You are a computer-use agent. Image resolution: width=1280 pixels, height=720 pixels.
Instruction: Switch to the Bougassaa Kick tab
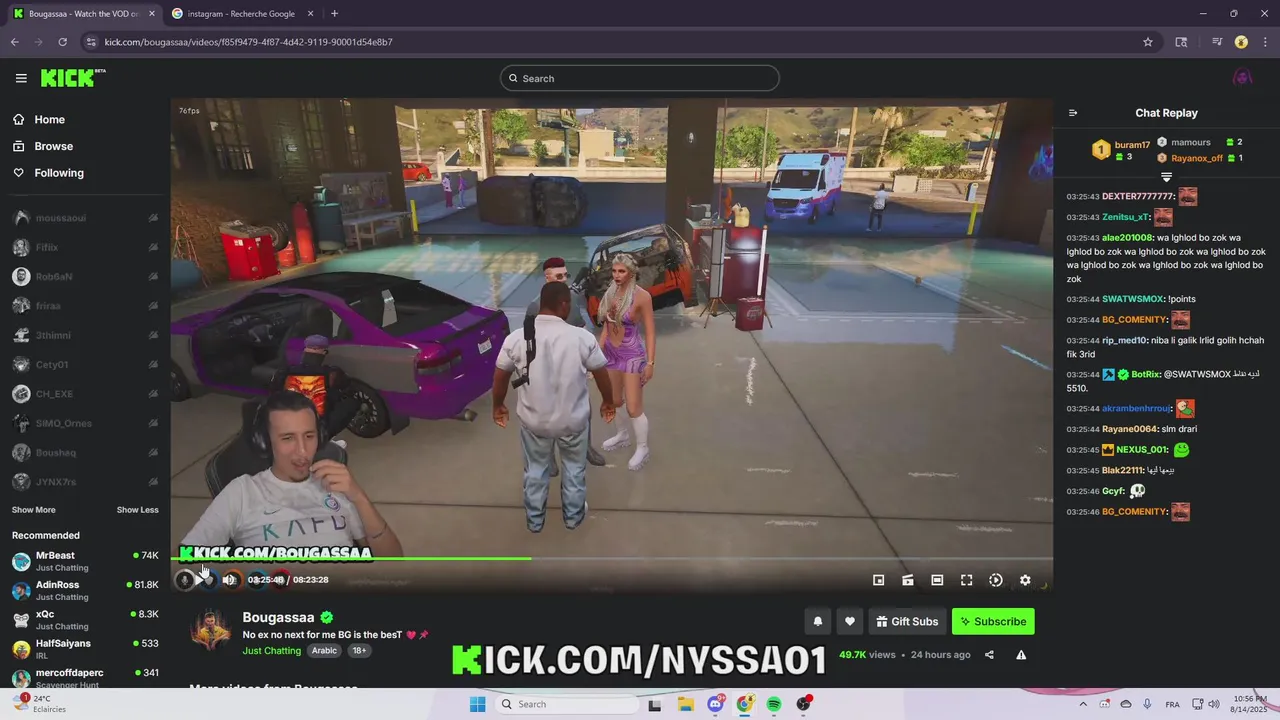click(84, 14)
